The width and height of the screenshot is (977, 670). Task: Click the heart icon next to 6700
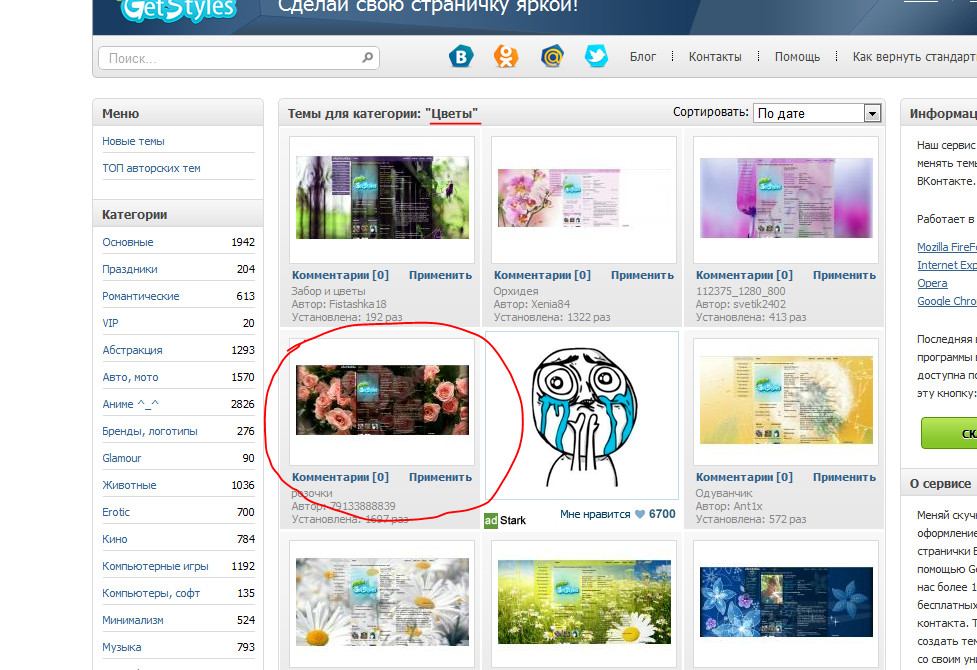click(x=640, y=514)
